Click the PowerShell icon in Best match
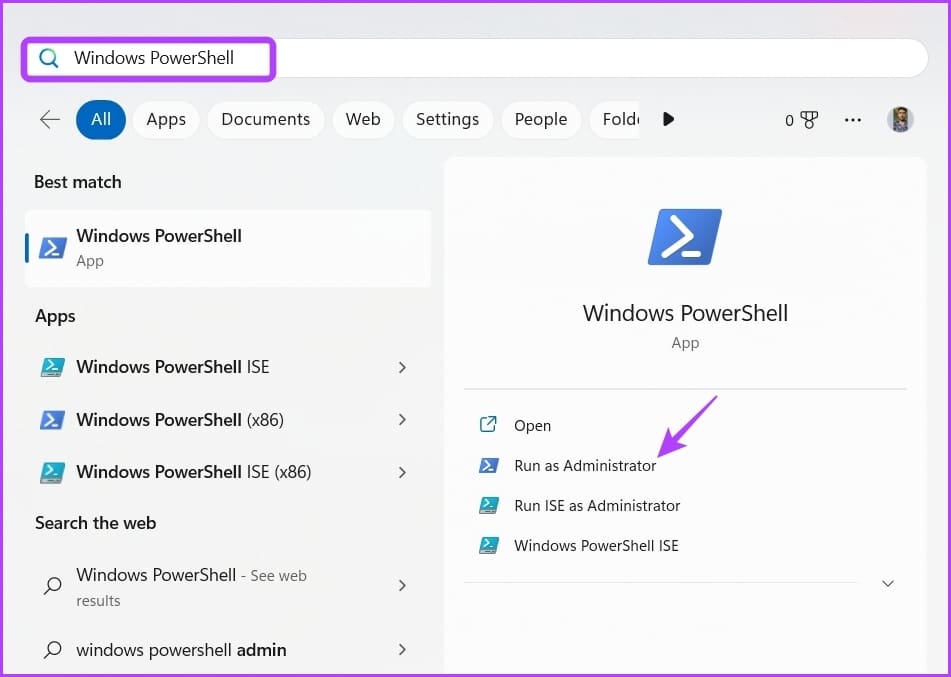This screenshot has width=951, height=677. pyautogui.click(x=53, y=248)
